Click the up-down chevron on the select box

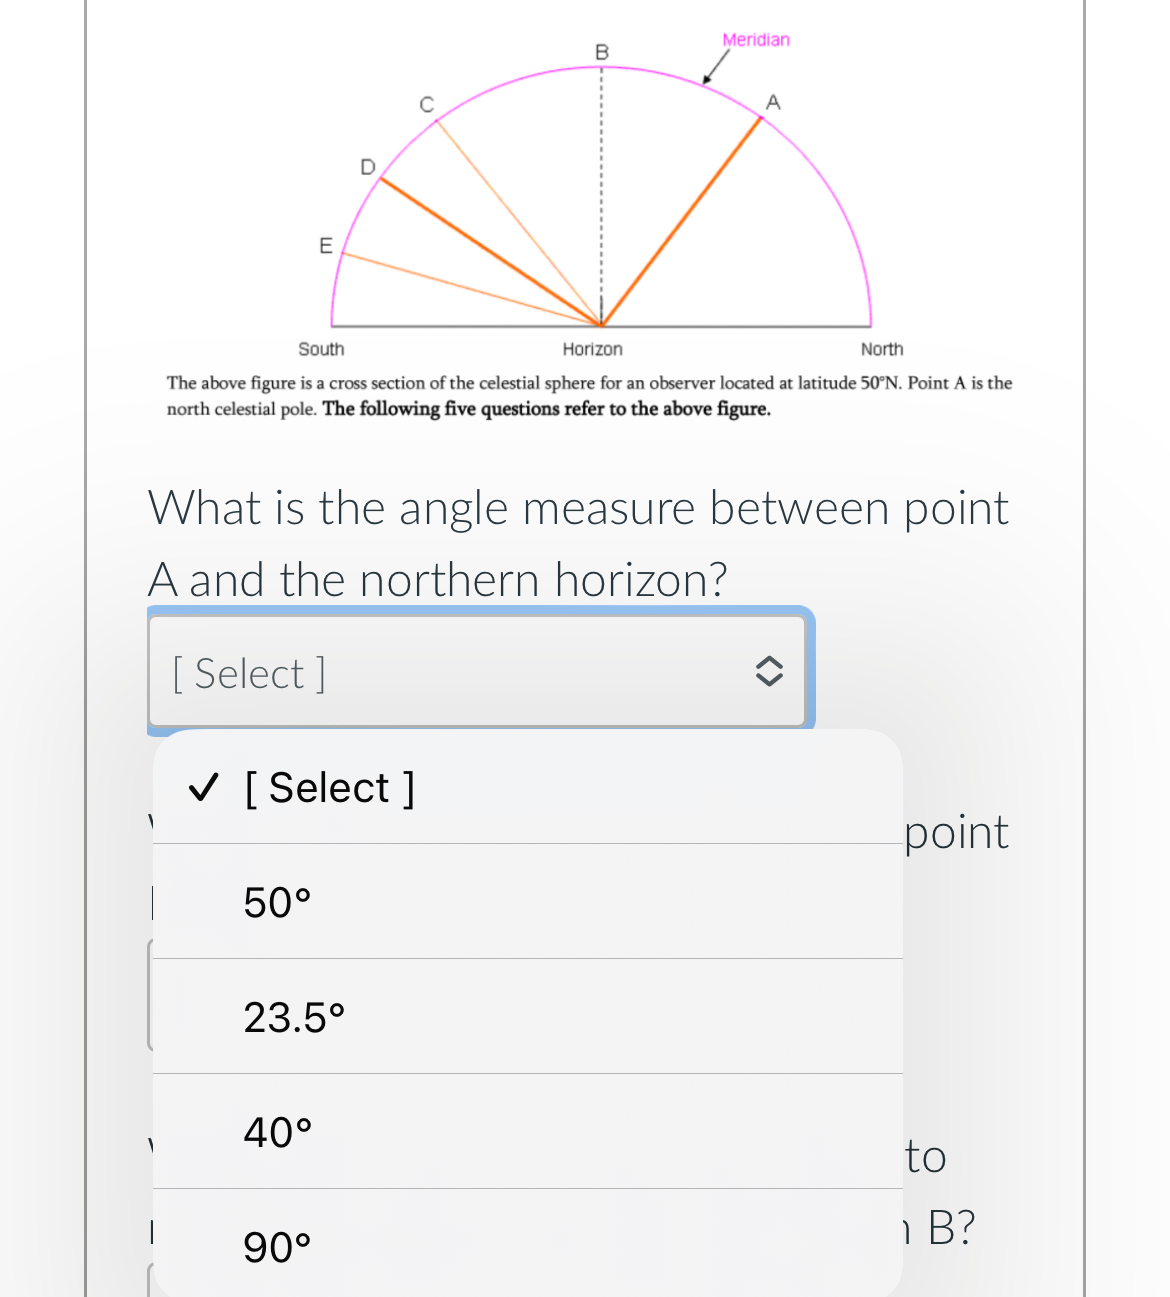tap(768, 671)
